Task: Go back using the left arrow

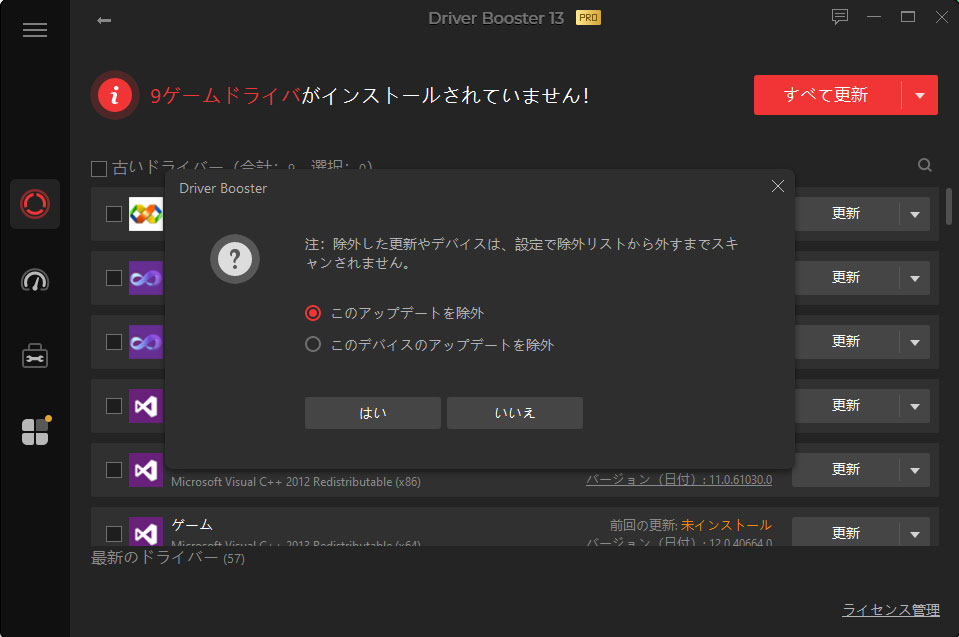Action: [104, 20]
